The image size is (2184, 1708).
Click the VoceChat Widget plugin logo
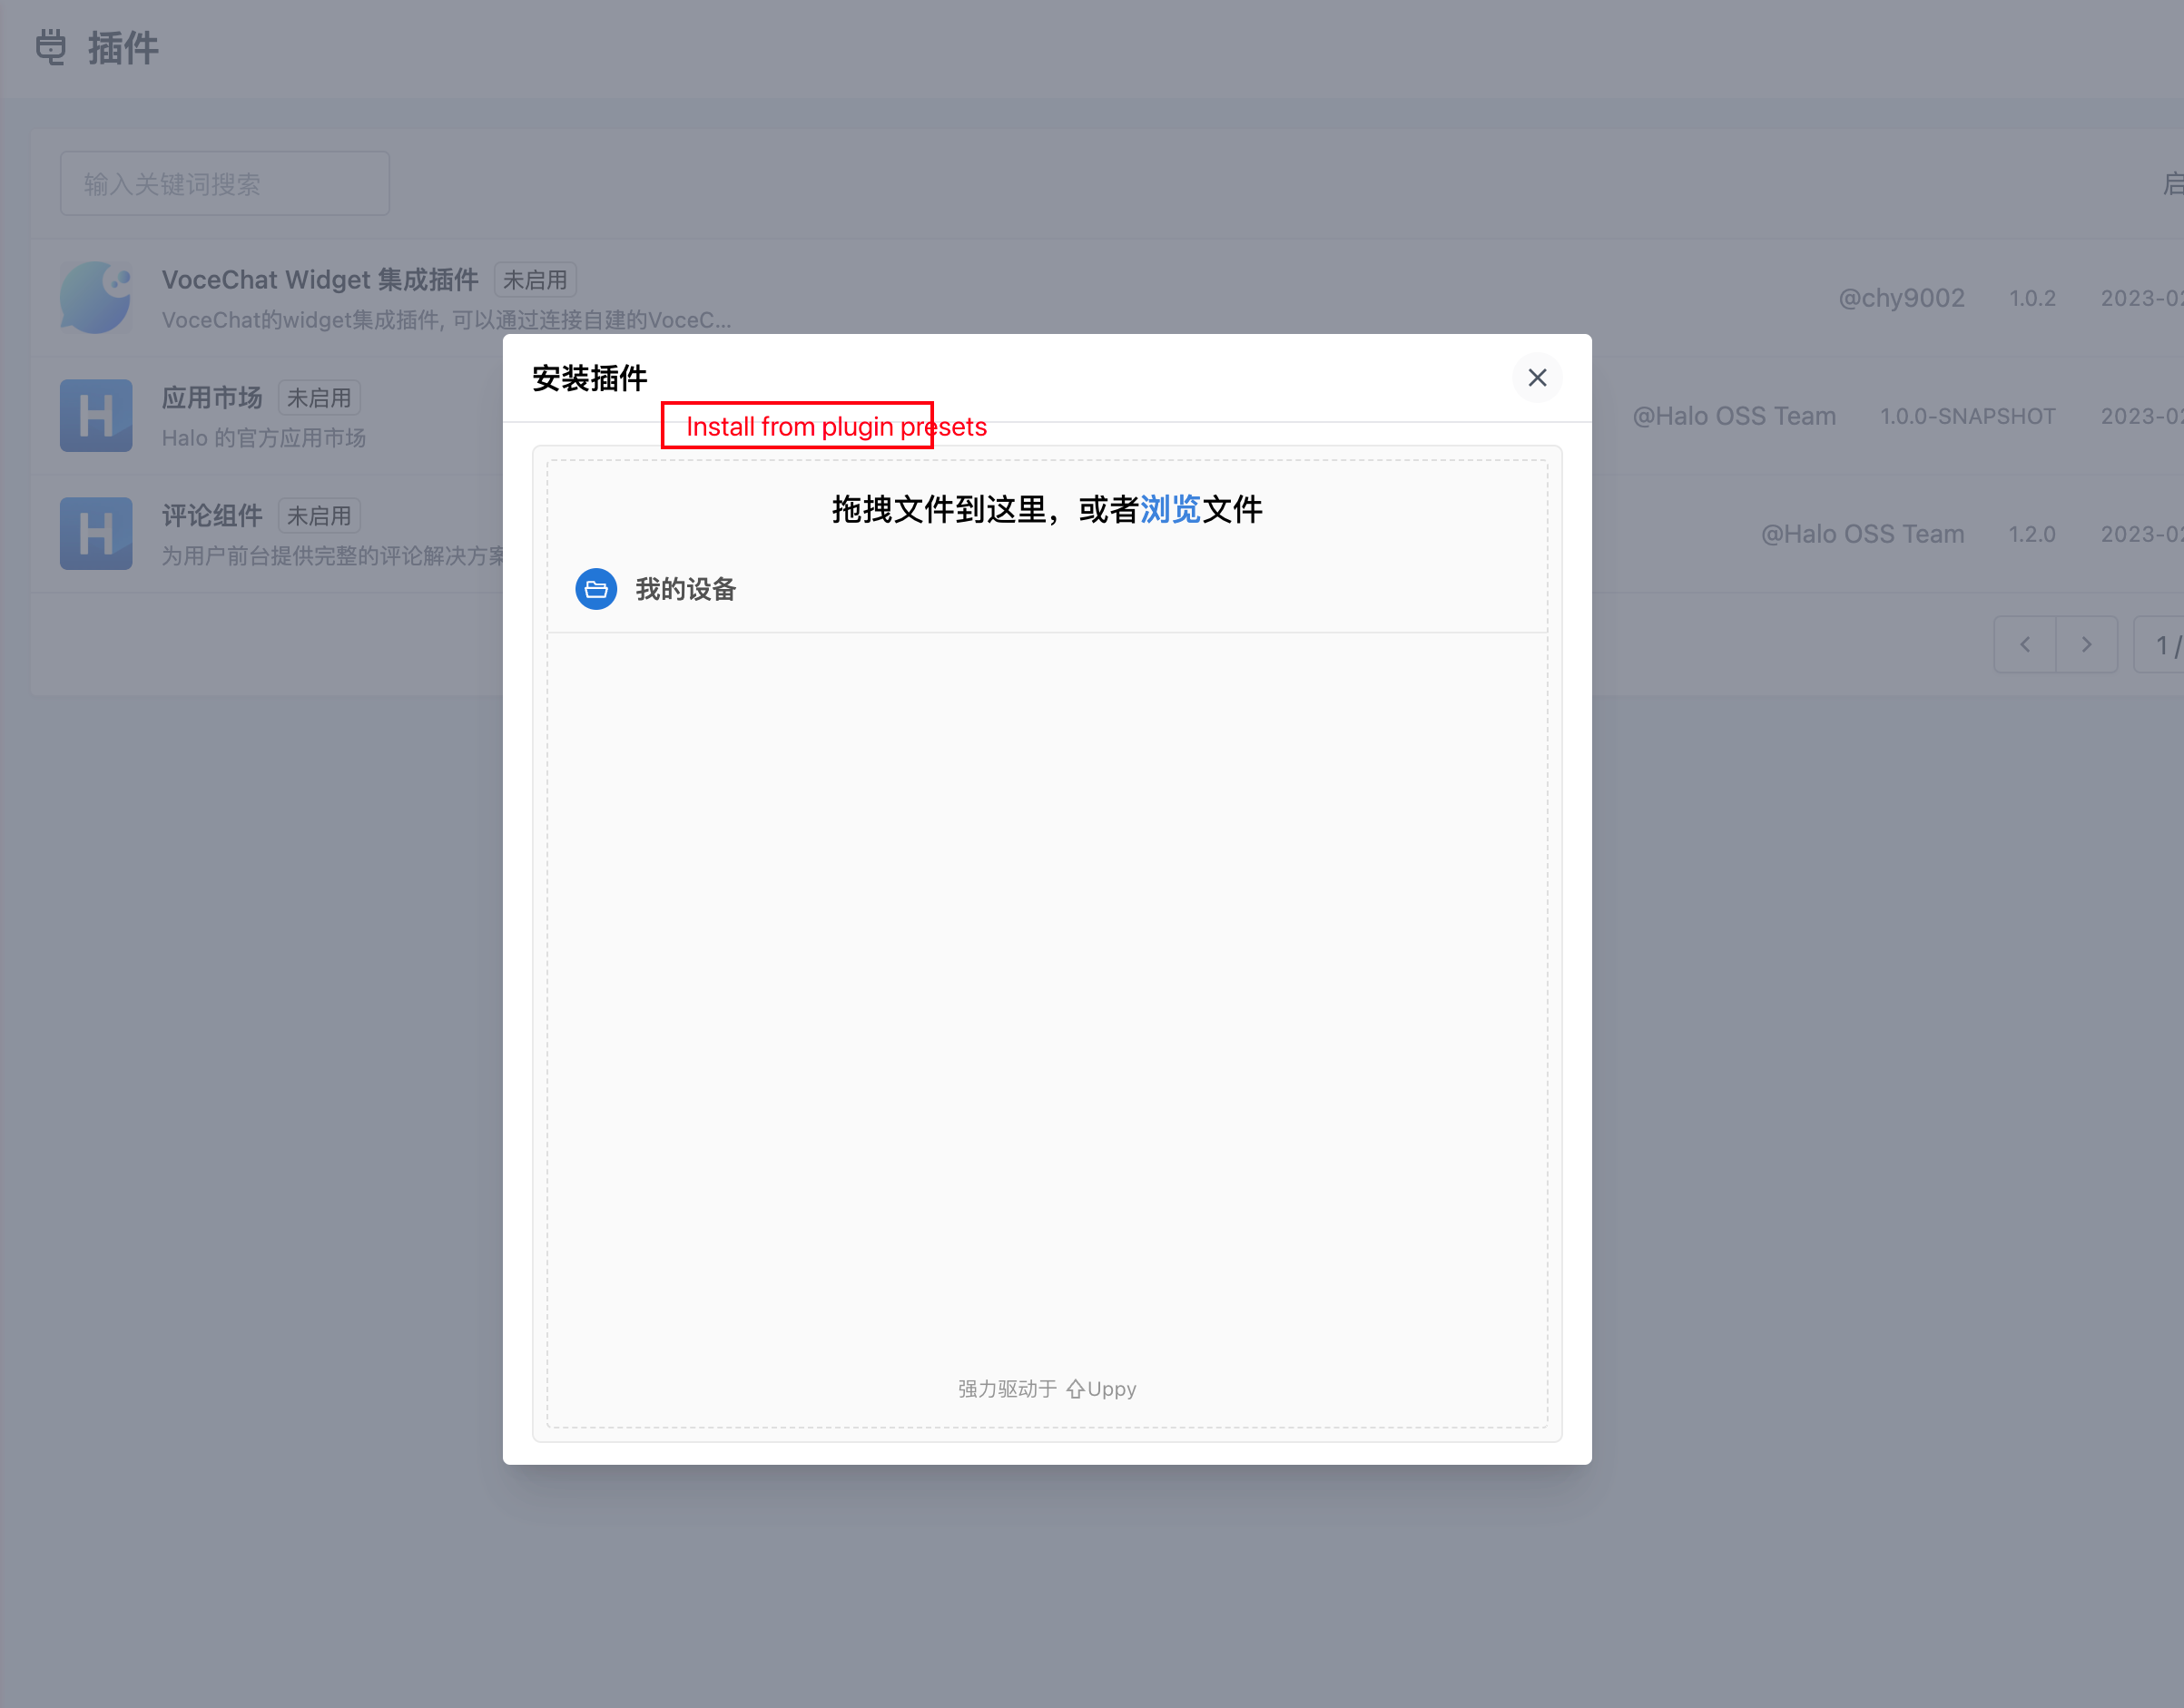pyautogui.click(x=95, y=297)
